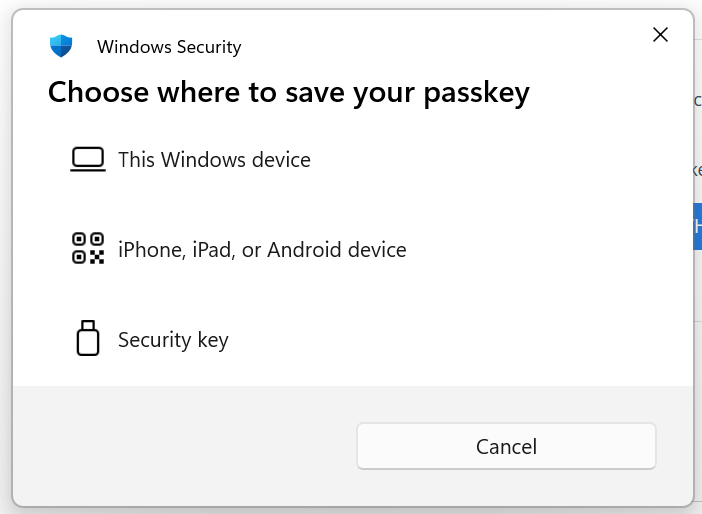This screenshot has height=514, width=702.
Task: Click the USB security key icon
Action: [88, 339]
